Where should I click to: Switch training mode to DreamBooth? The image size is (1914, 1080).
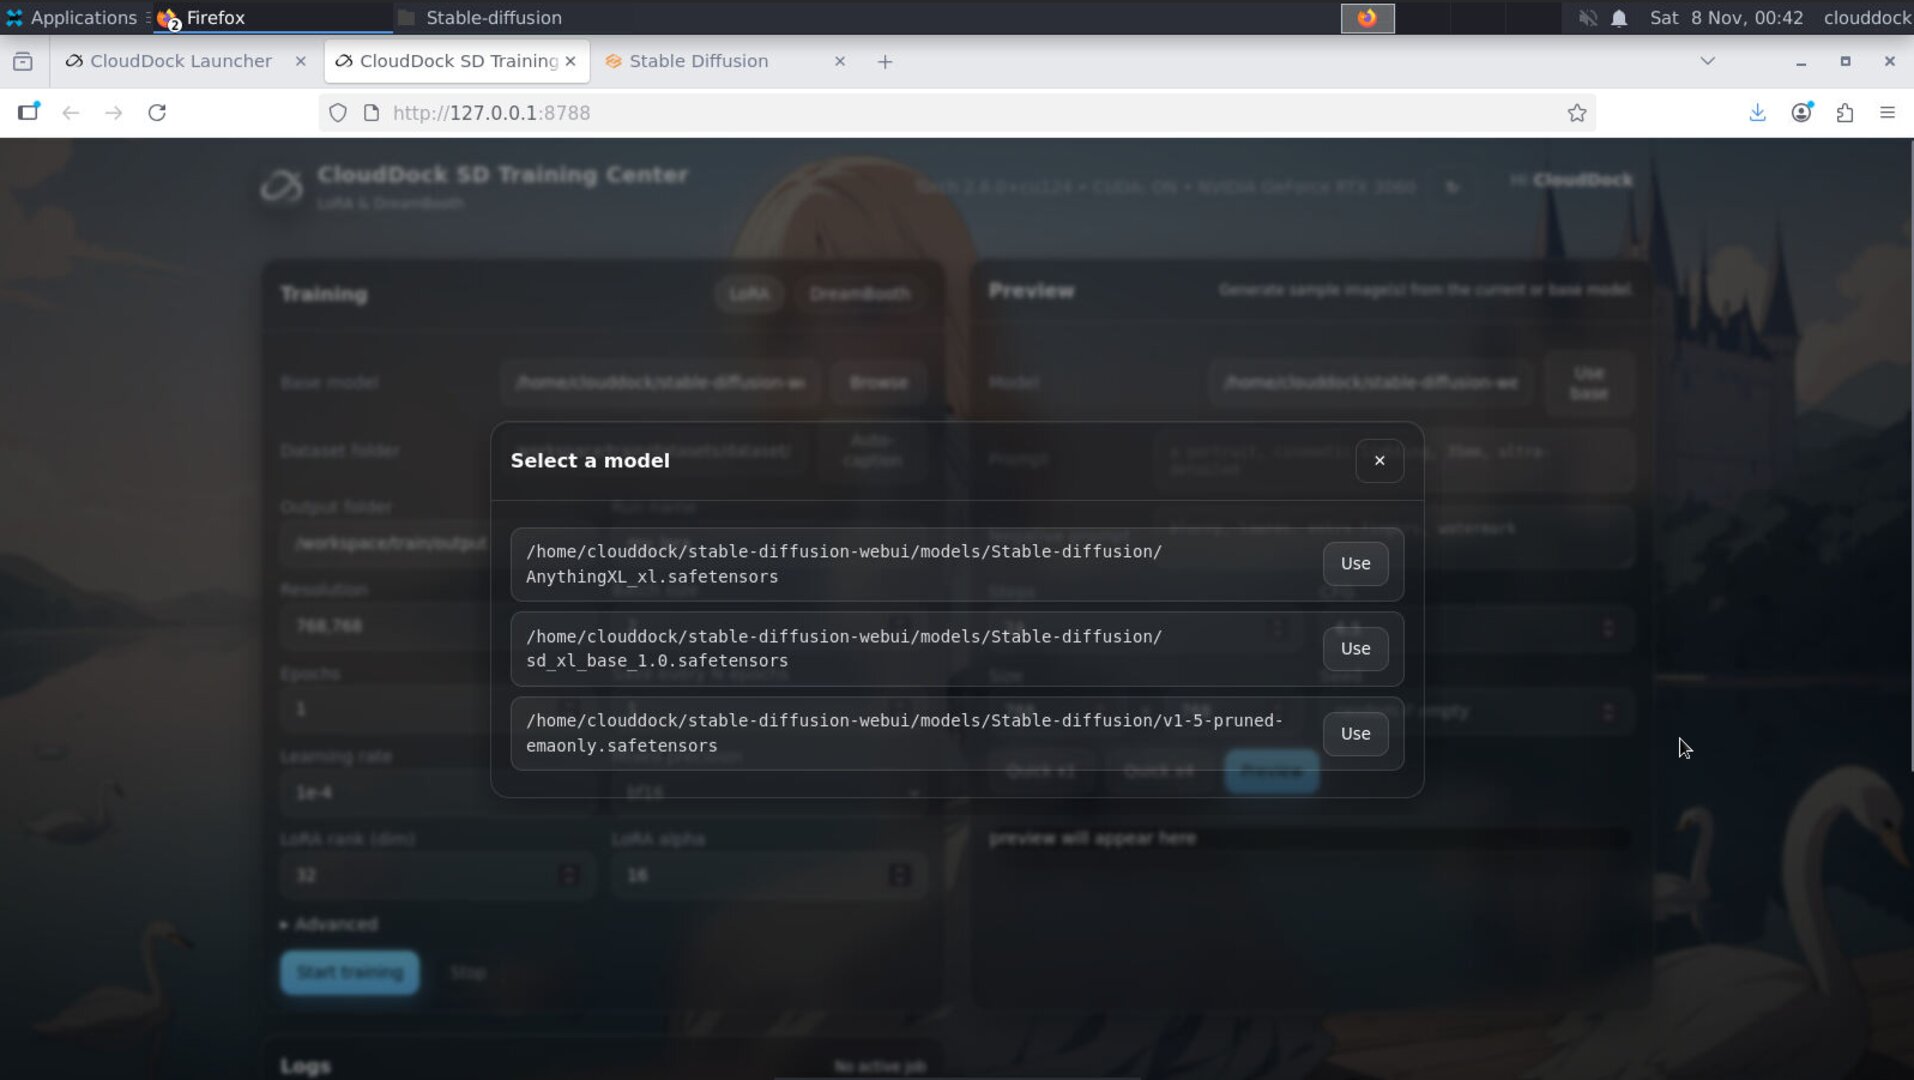click(858, 294)
